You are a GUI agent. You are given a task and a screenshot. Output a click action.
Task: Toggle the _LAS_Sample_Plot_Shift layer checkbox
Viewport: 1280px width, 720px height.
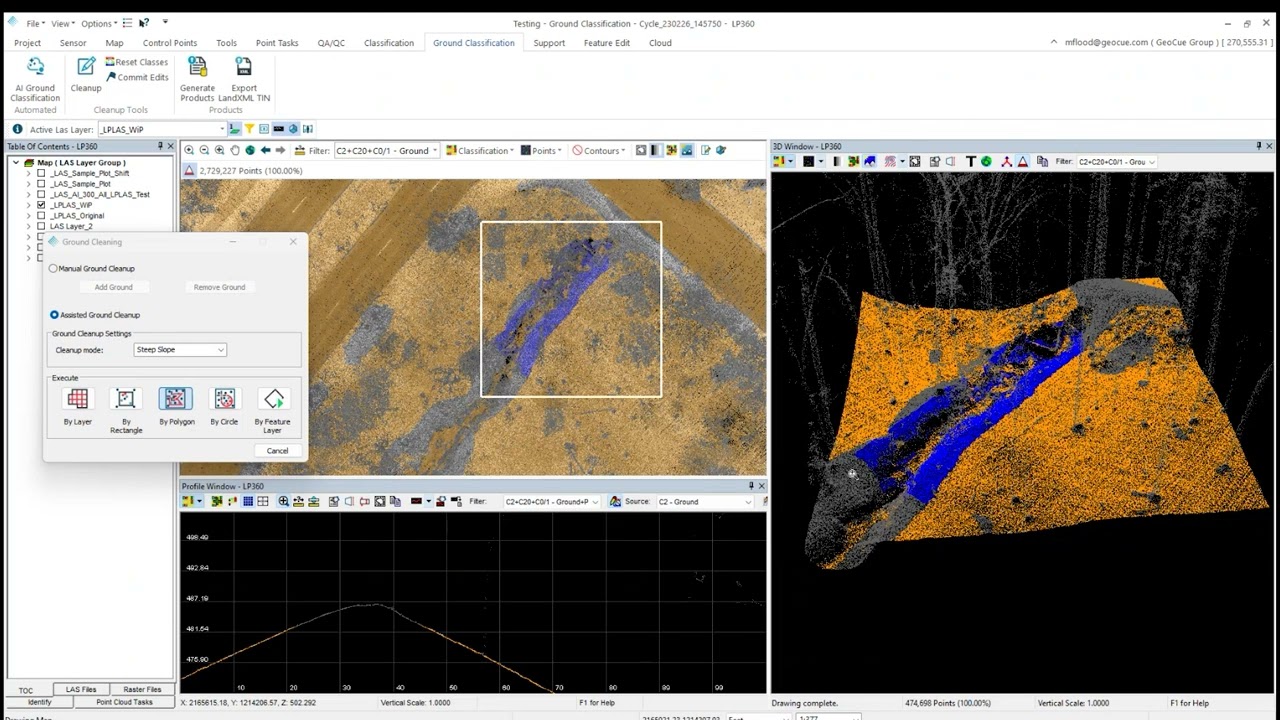coord(41,173)
